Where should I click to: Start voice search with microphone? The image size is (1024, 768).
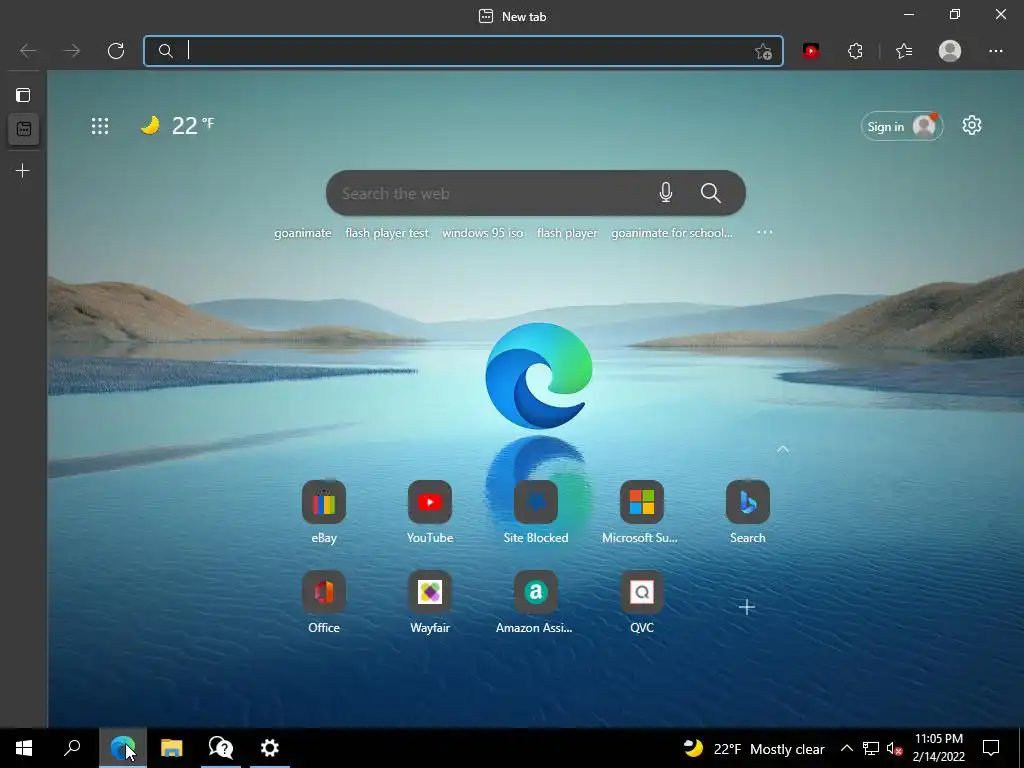(665, 193)
